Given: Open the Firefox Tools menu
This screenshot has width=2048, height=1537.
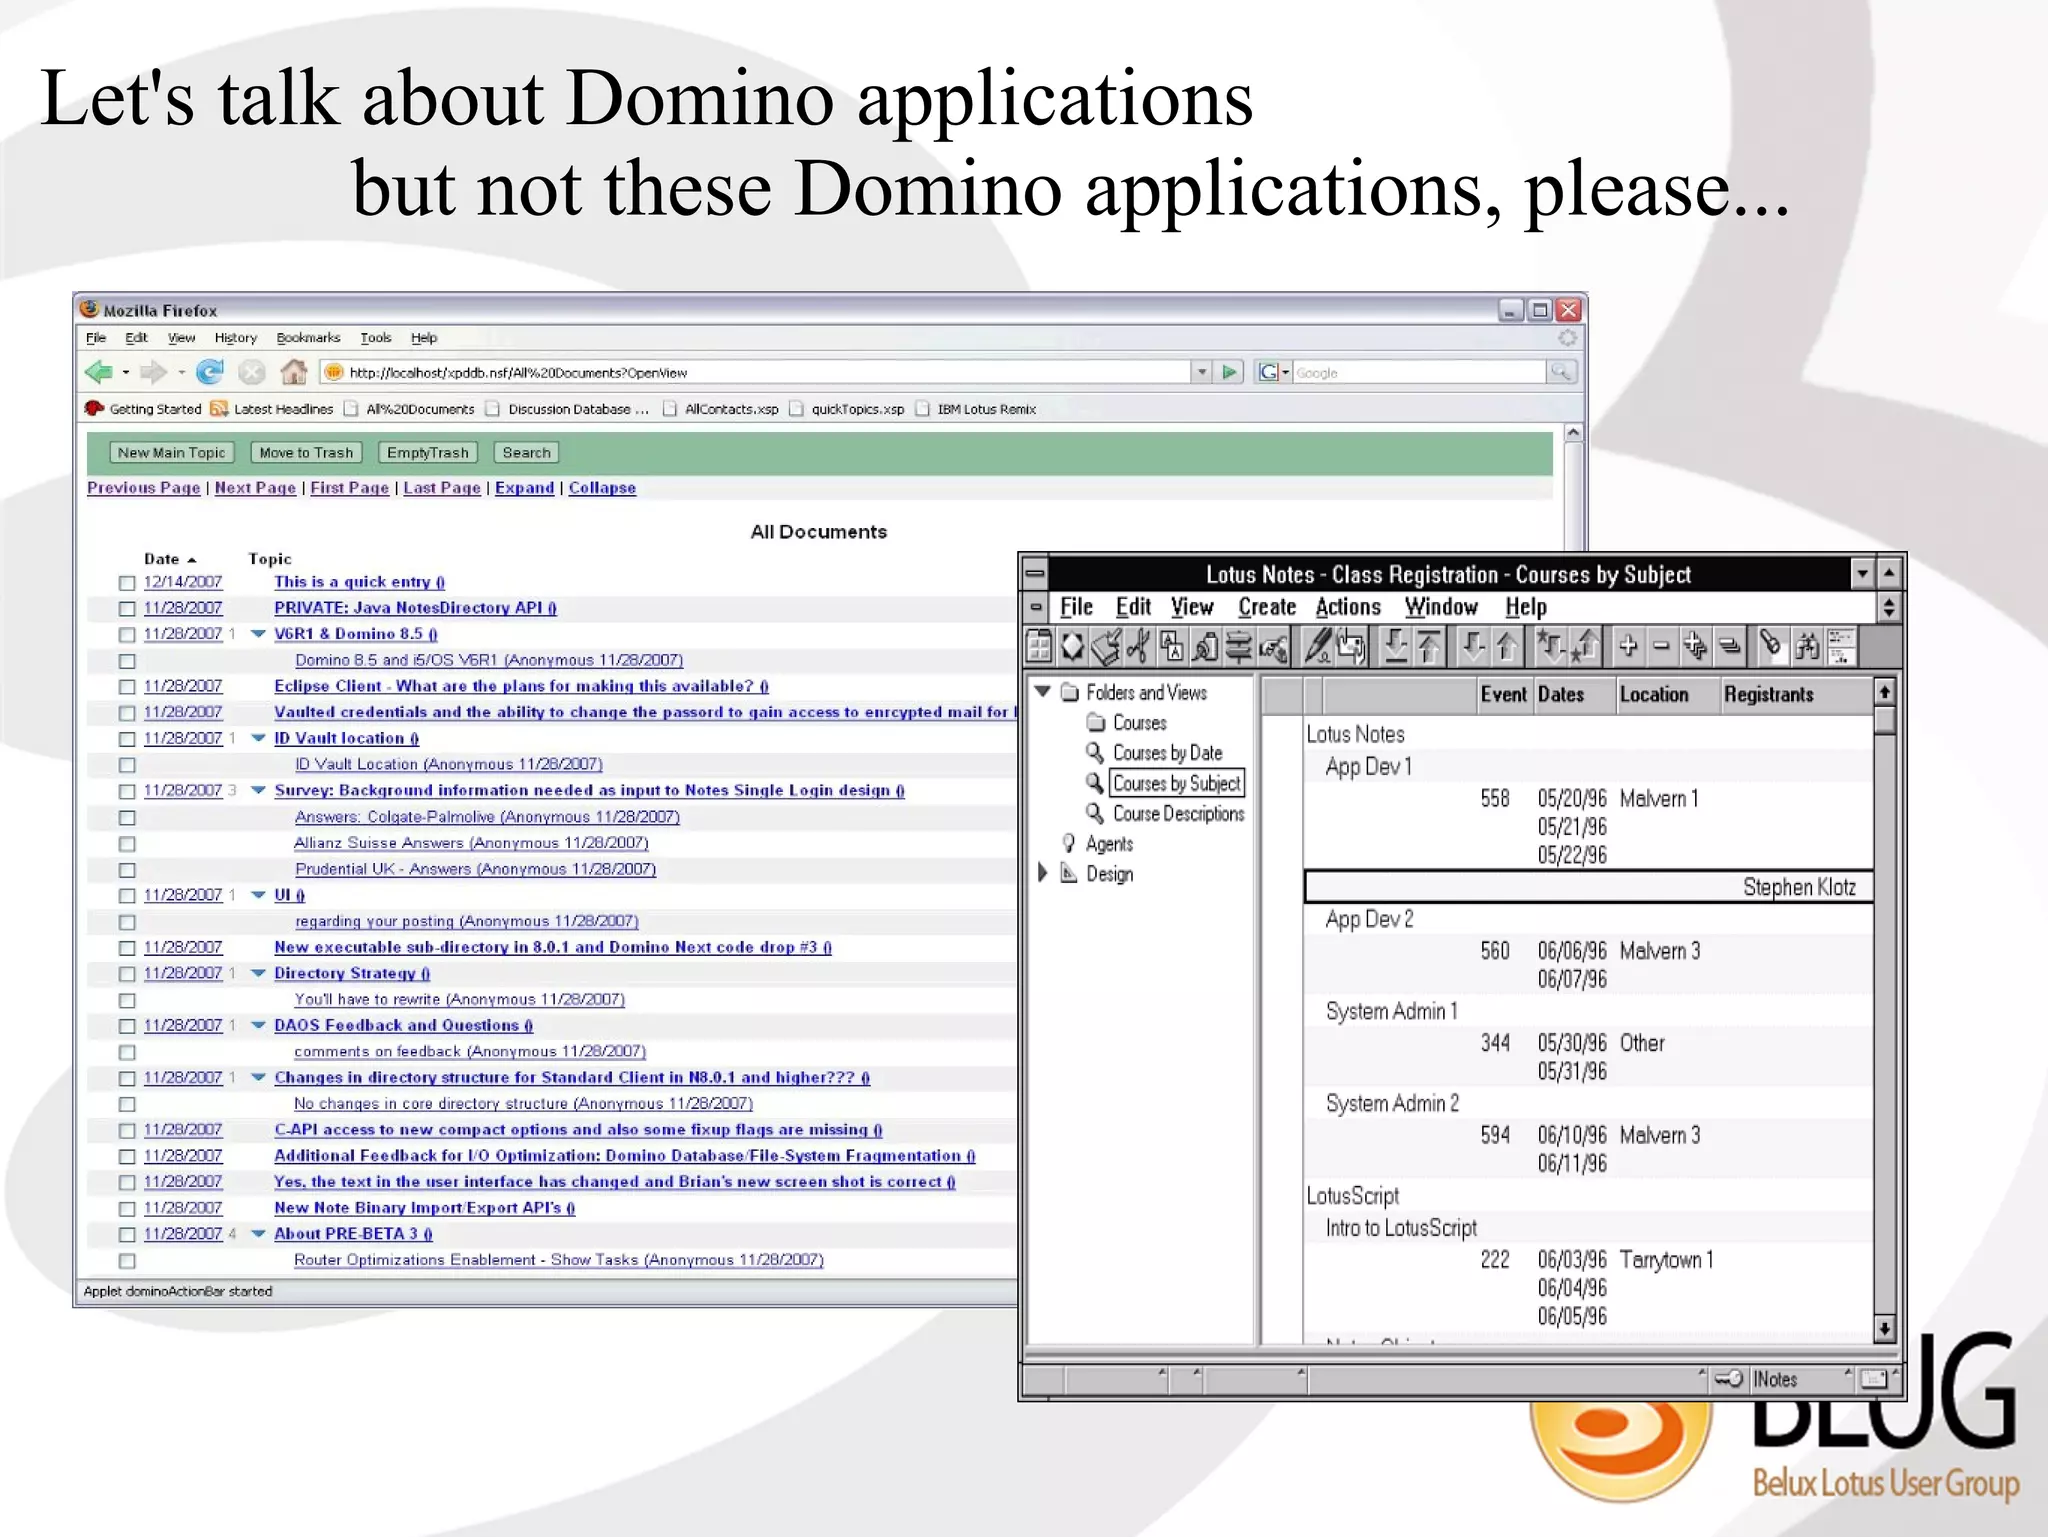Looking at the screenshot, I should (x=376, y=338).
